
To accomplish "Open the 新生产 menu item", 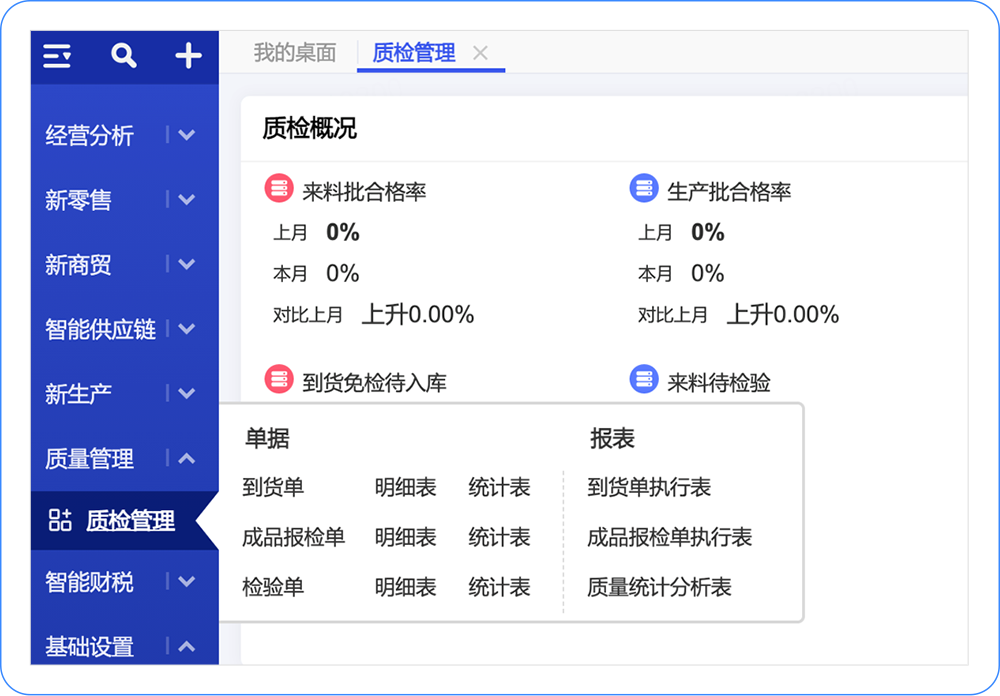I will coord(78,394).
